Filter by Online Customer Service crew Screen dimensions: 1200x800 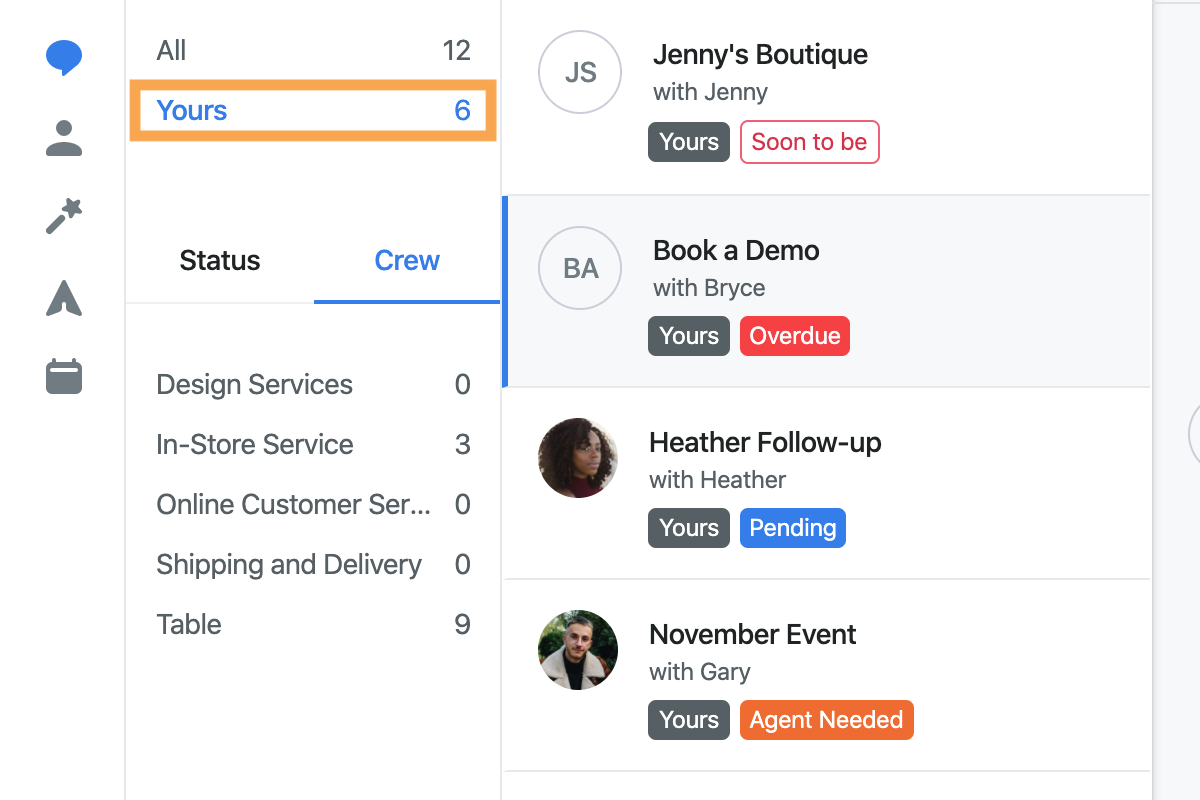click(x=313, y=505)
